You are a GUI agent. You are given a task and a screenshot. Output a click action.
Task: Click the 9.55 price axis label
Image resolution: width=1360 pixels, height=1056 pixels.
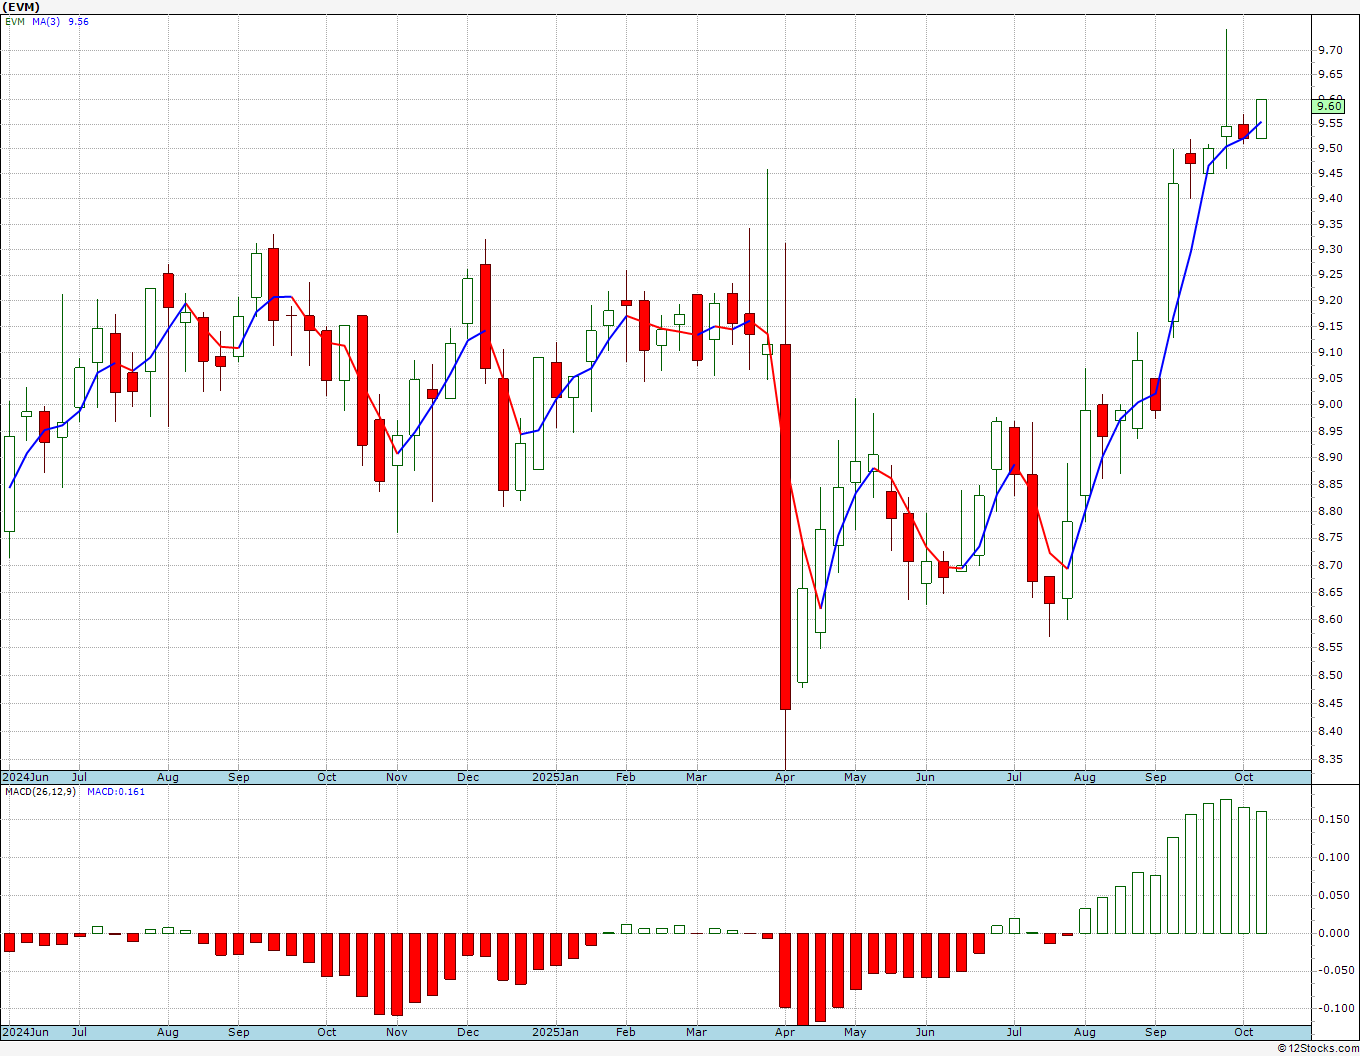1330,124
